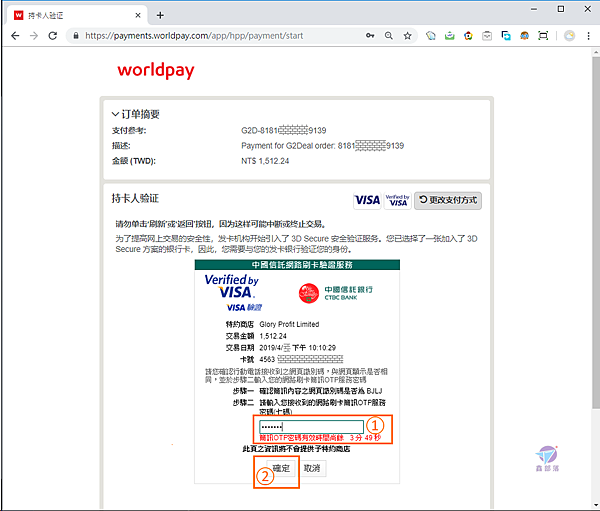The image size is (600, 511).
Task: Open a new browser tab
Action: [160, 15]
